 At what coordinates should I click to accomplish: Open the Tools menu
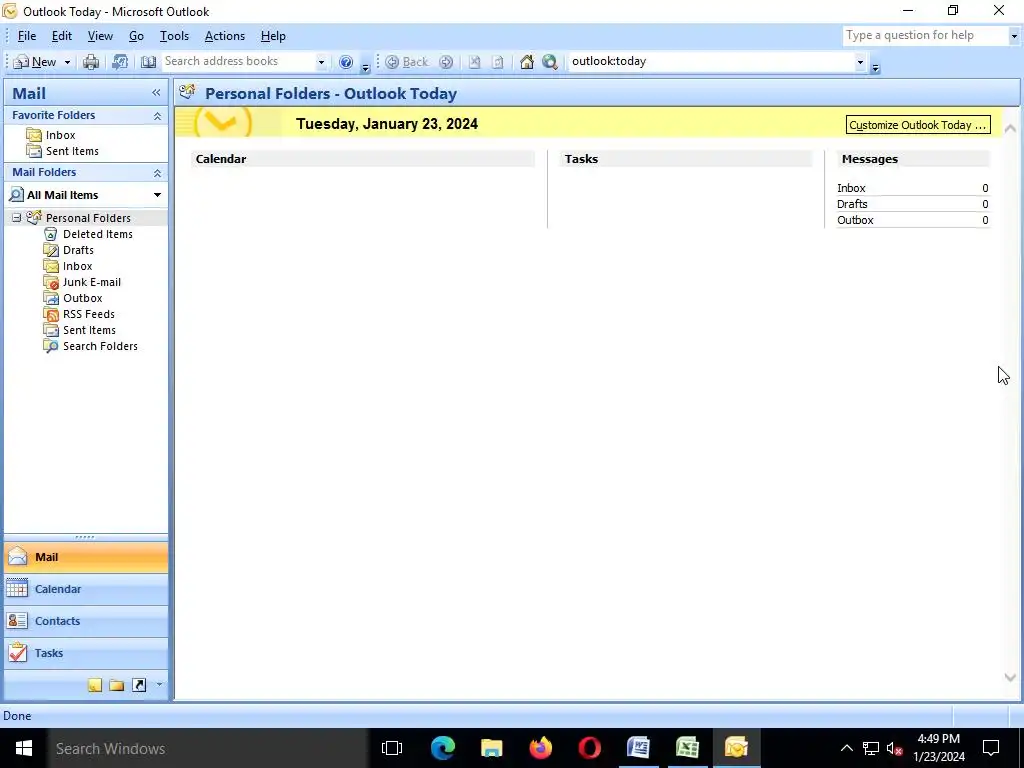pos(174,36)
